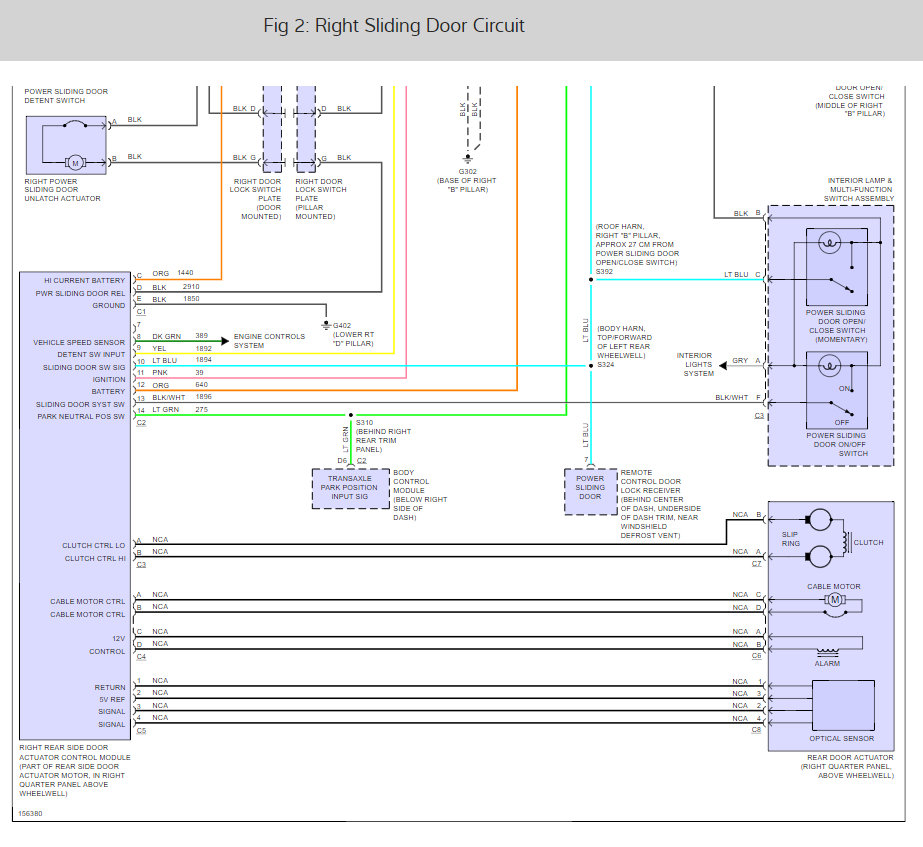The width and height of the screenshot is (923, 847).
Task: Click 'PNK 39' wire label
Action: [178, 373]
